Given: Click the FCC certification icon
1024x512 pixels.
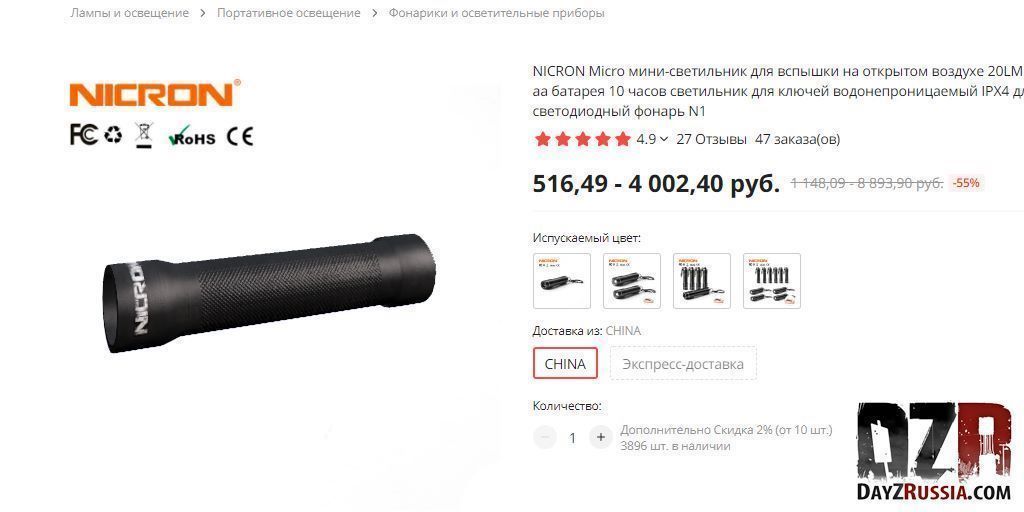Looking at the screenshot, I should coord(84,135).
